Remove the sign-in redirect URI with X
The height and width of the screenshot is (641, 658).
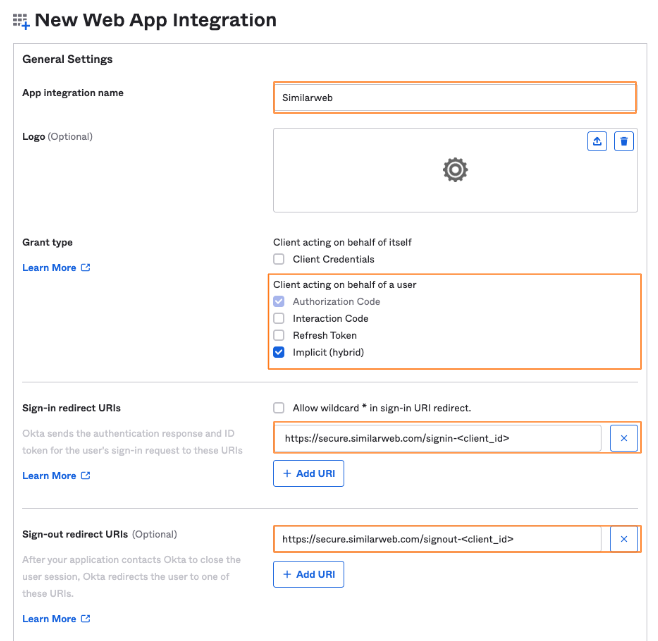623,438
